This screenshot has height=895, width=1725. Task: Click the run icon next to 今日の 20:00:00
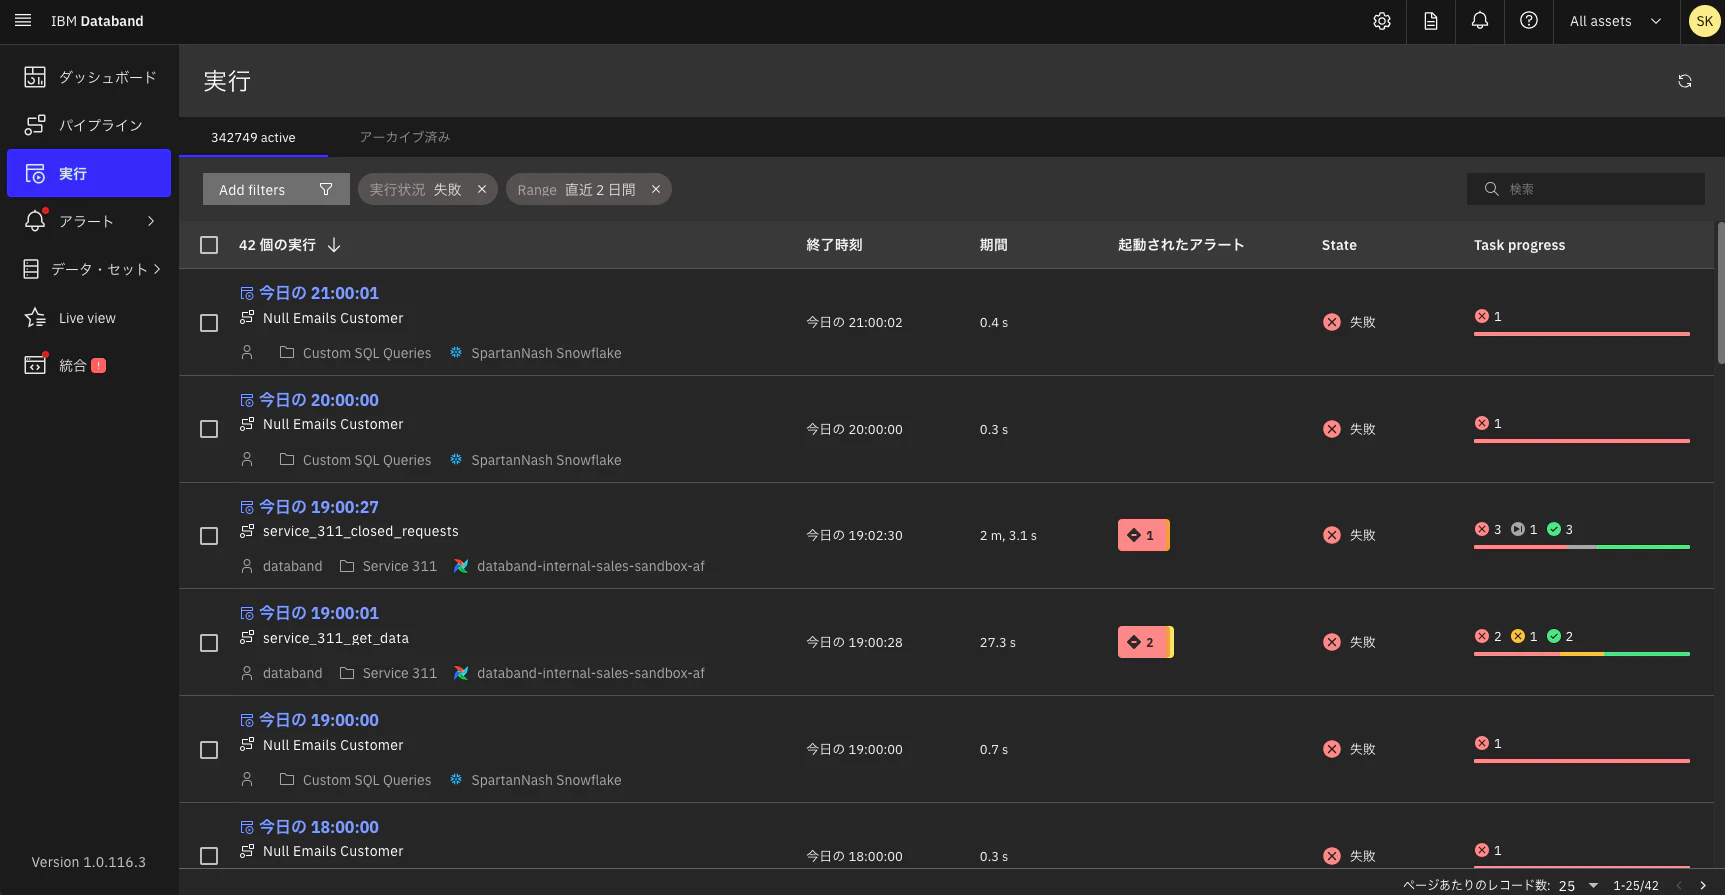247,400
